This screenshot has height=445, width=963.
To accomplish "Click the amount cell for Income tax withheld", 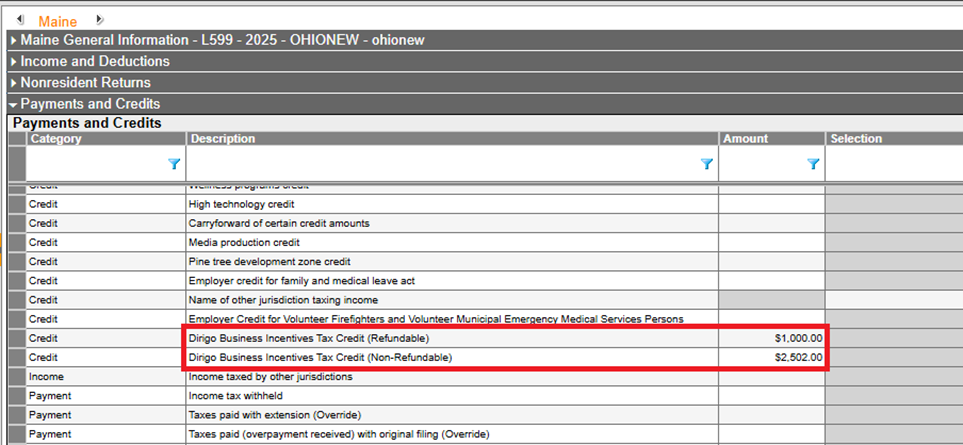I will coord(771,396).
